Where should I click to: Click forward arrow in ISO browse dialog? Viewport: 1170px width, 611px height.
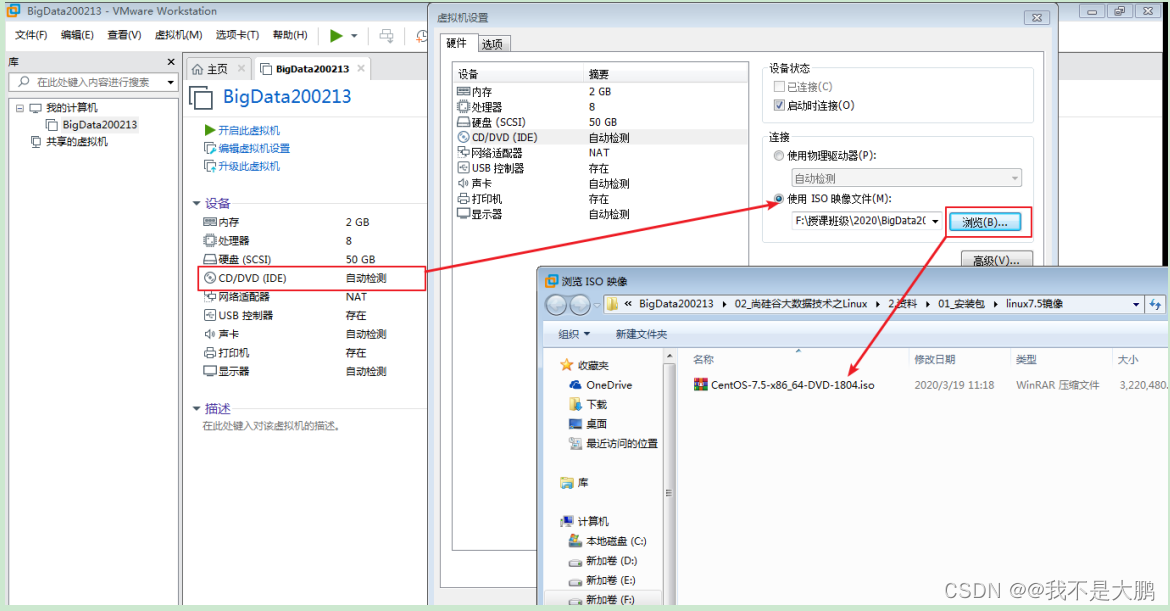pos(580,304)
